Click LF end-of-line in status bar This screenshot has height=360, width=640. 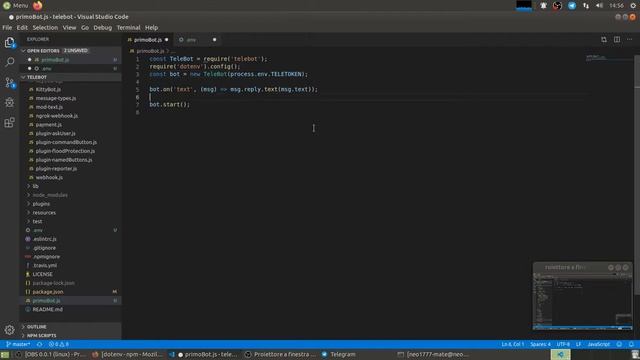coord(578,344)
